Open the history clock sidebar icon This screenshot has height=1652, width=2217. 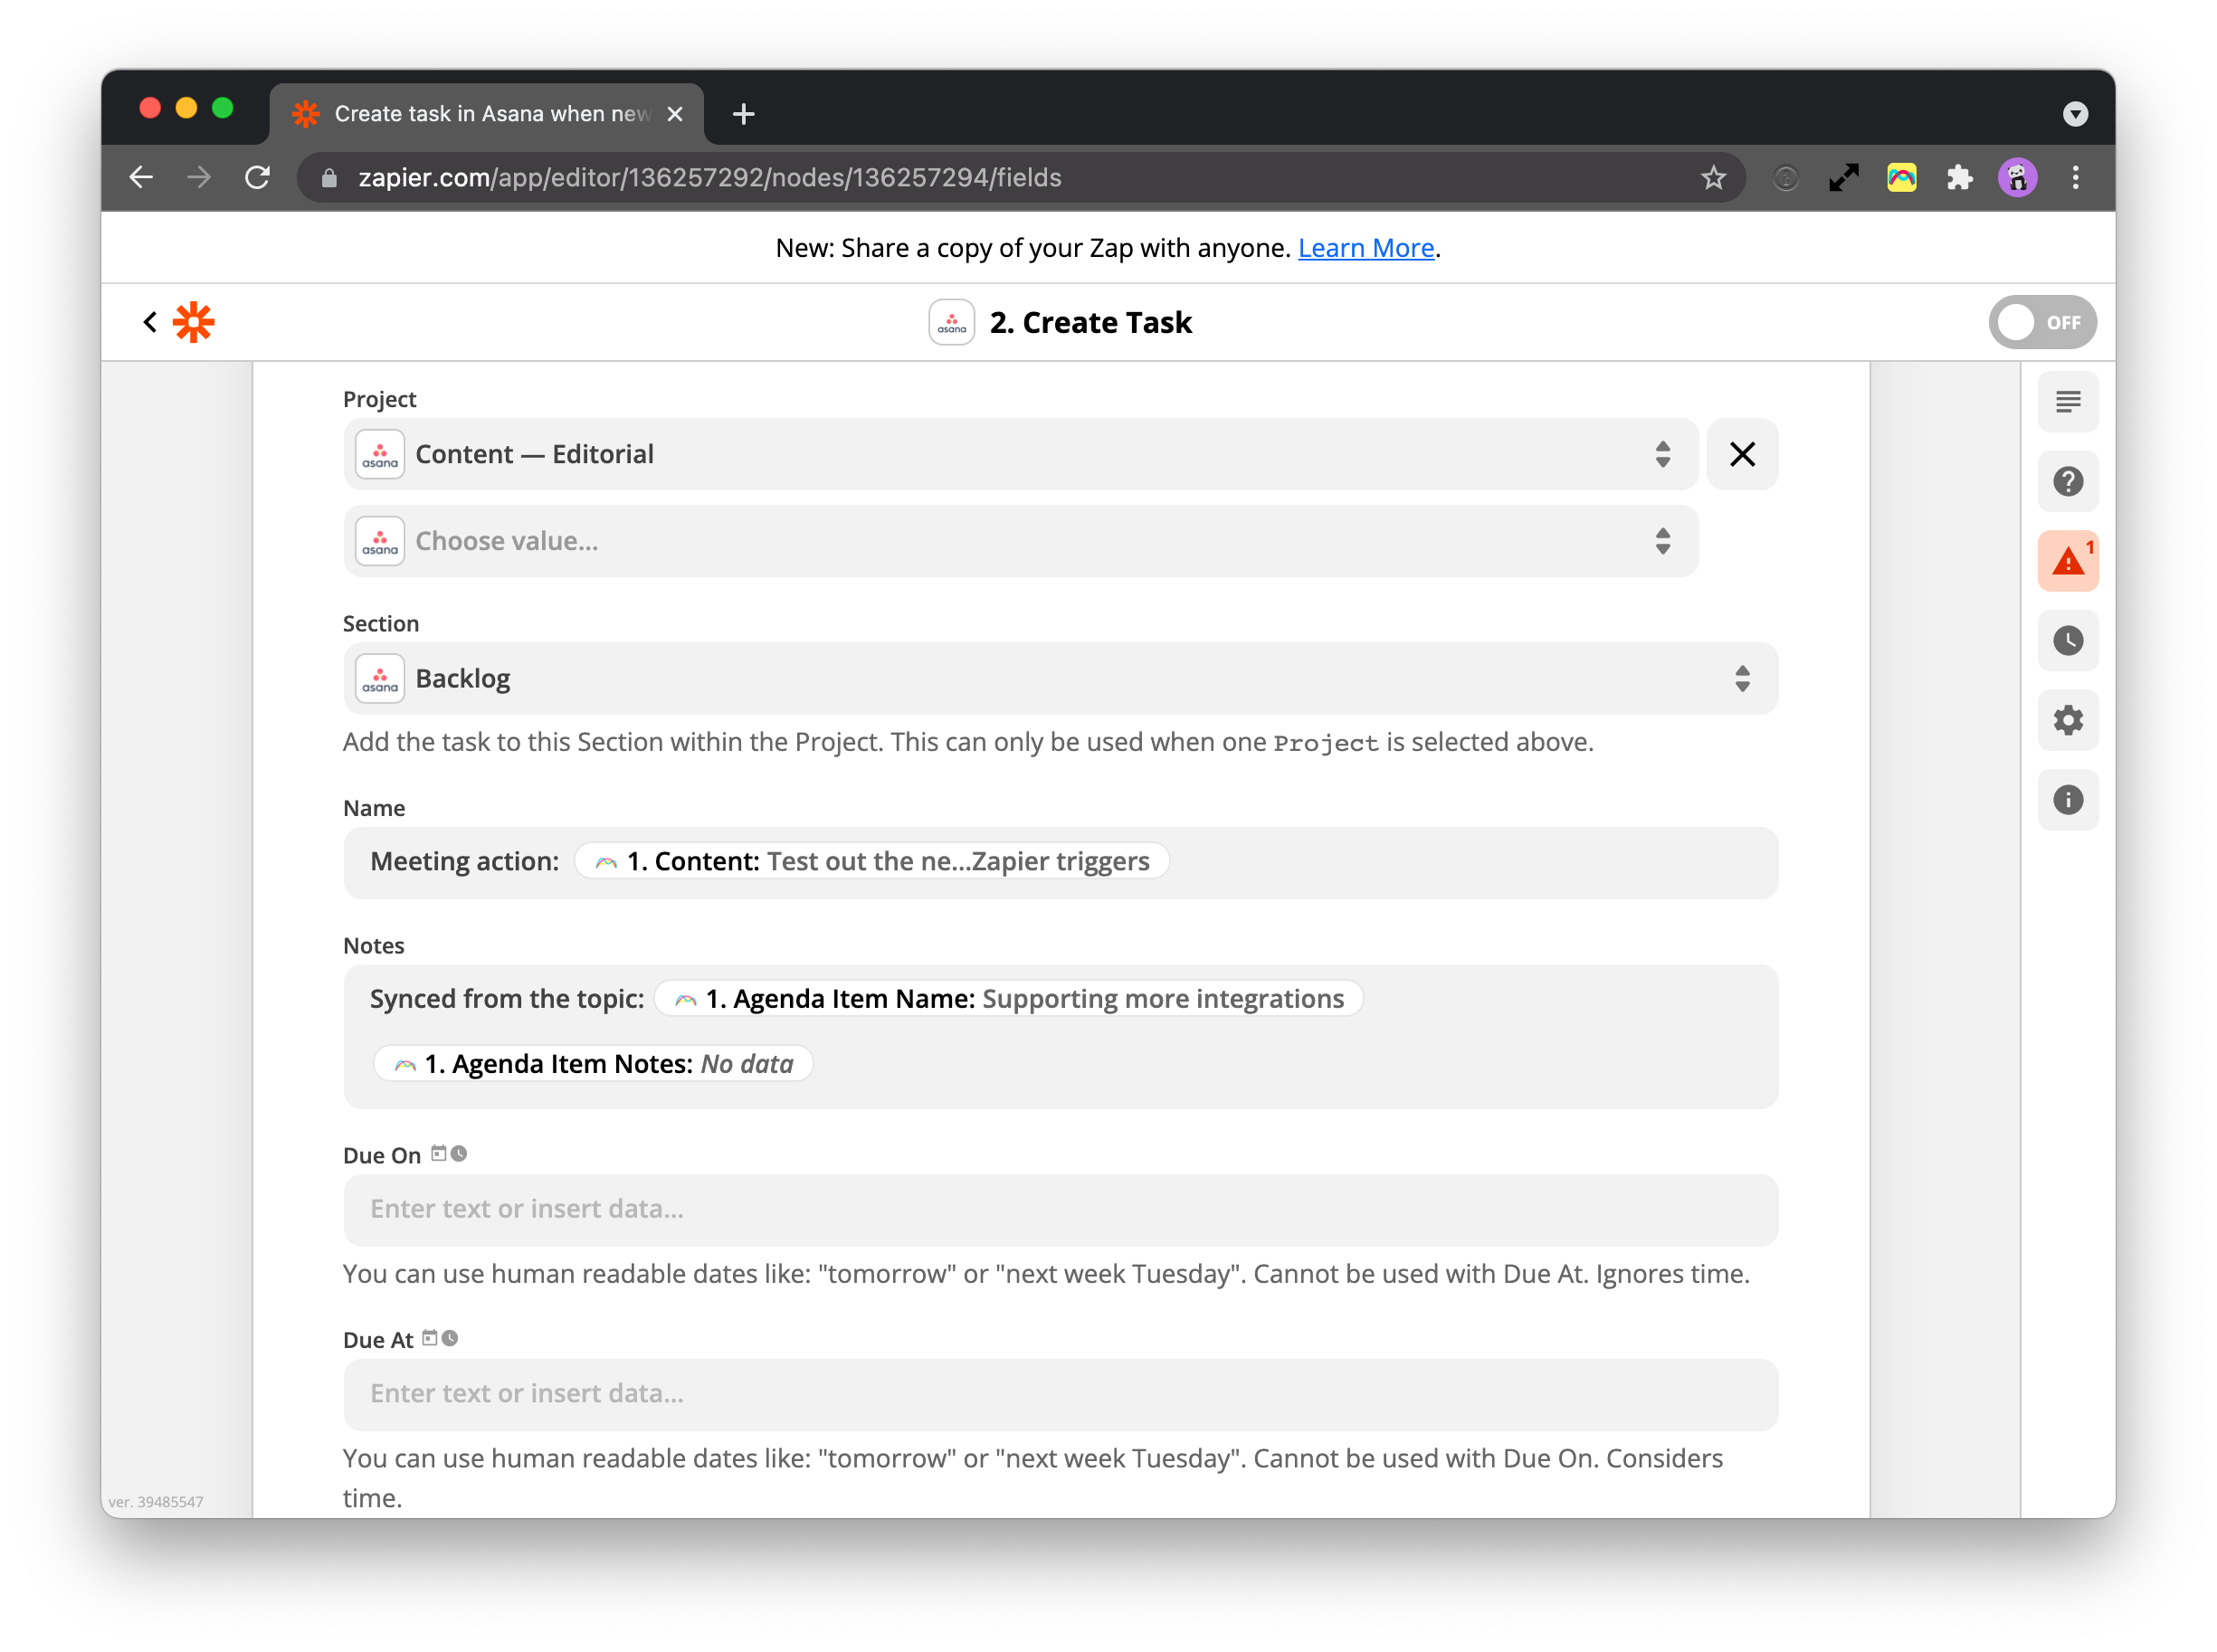click(x=2067, y=640)
